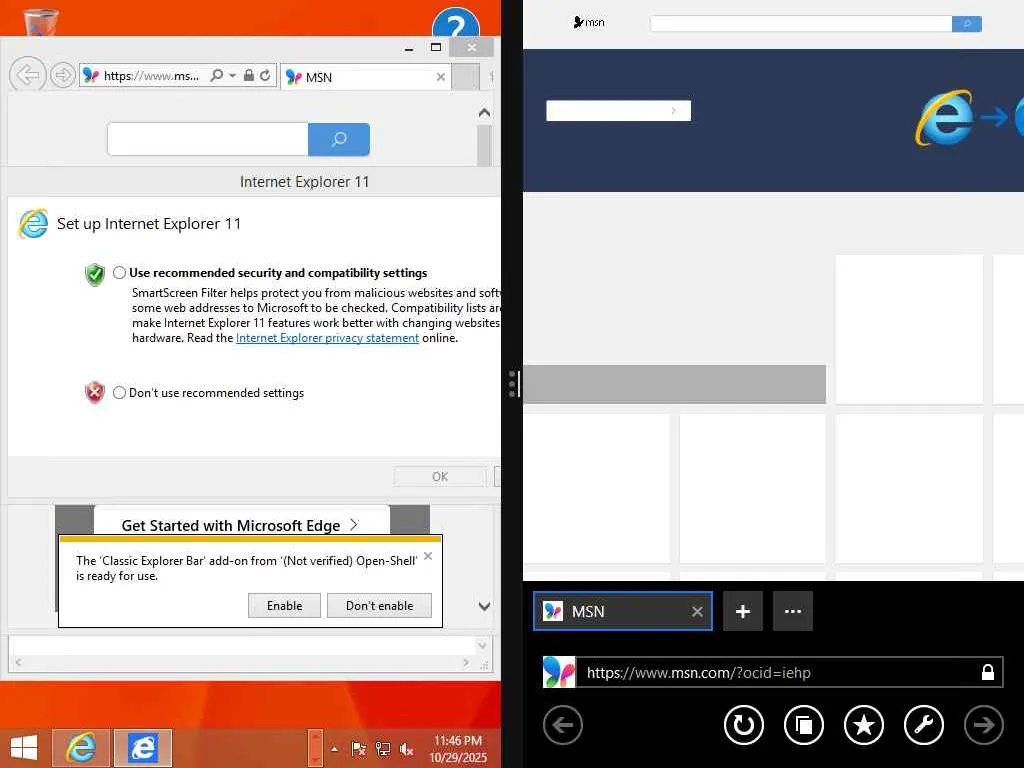The image size is (1024, 768).
Task: Refresh the page in desktop IE address bar
Action: pos(264,76)
